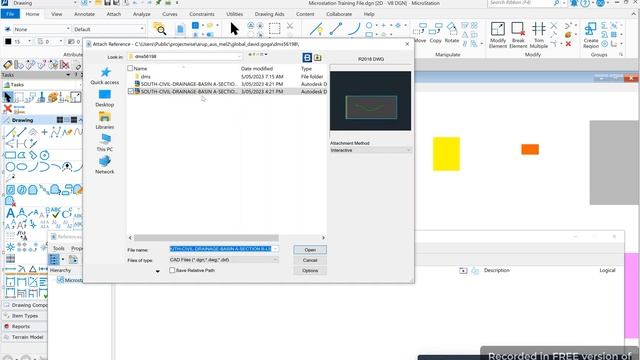Click the Options button in dialog

[x=310, y=271]
